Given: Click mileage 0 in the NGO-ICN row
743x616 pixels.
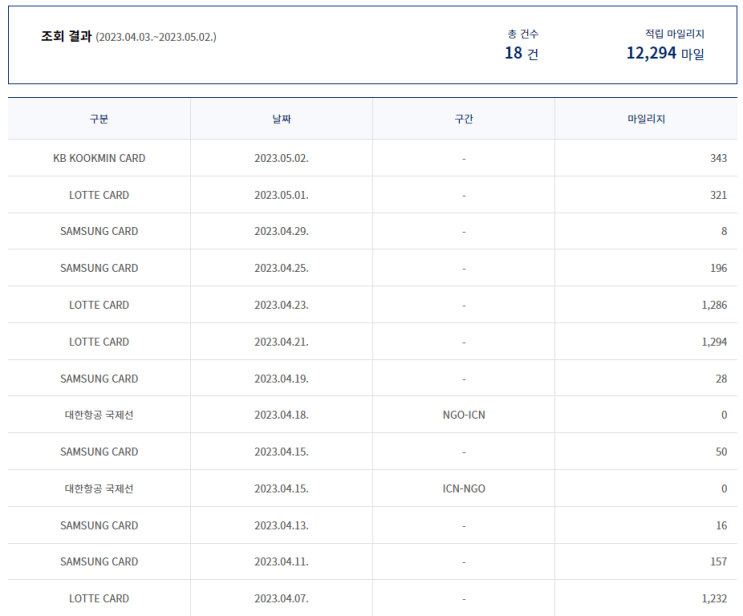Looking at the screenshot, I should 724,415.
